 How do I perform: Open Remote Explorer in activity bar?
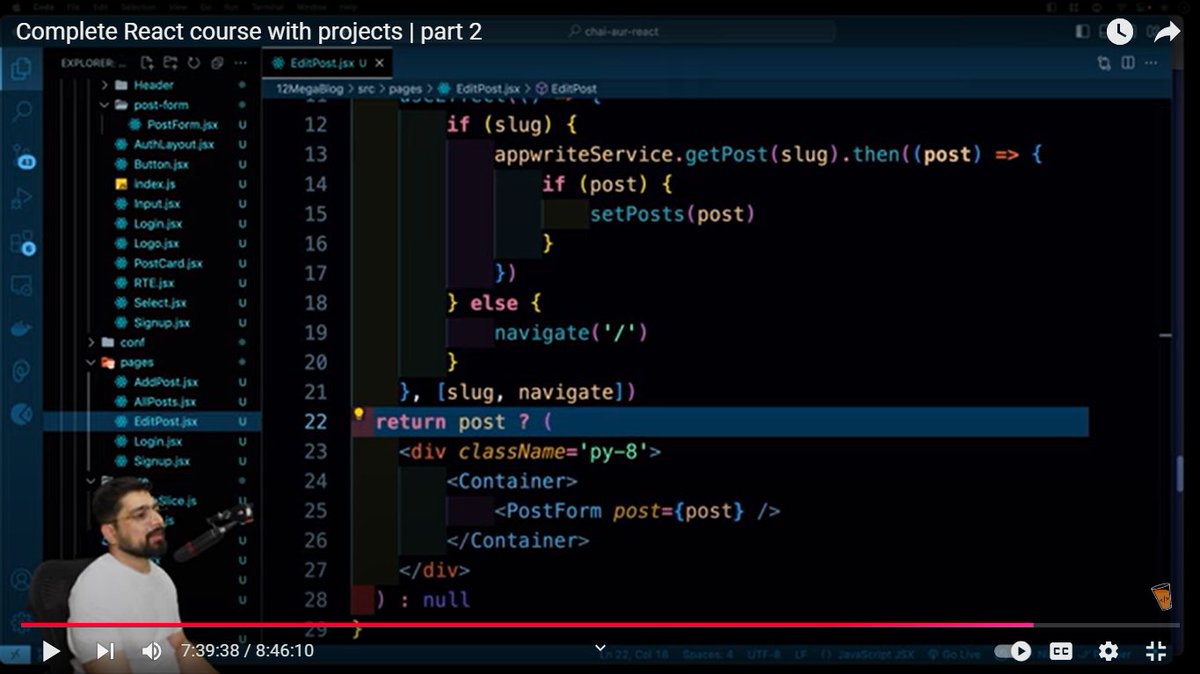(x=20, y=287)
